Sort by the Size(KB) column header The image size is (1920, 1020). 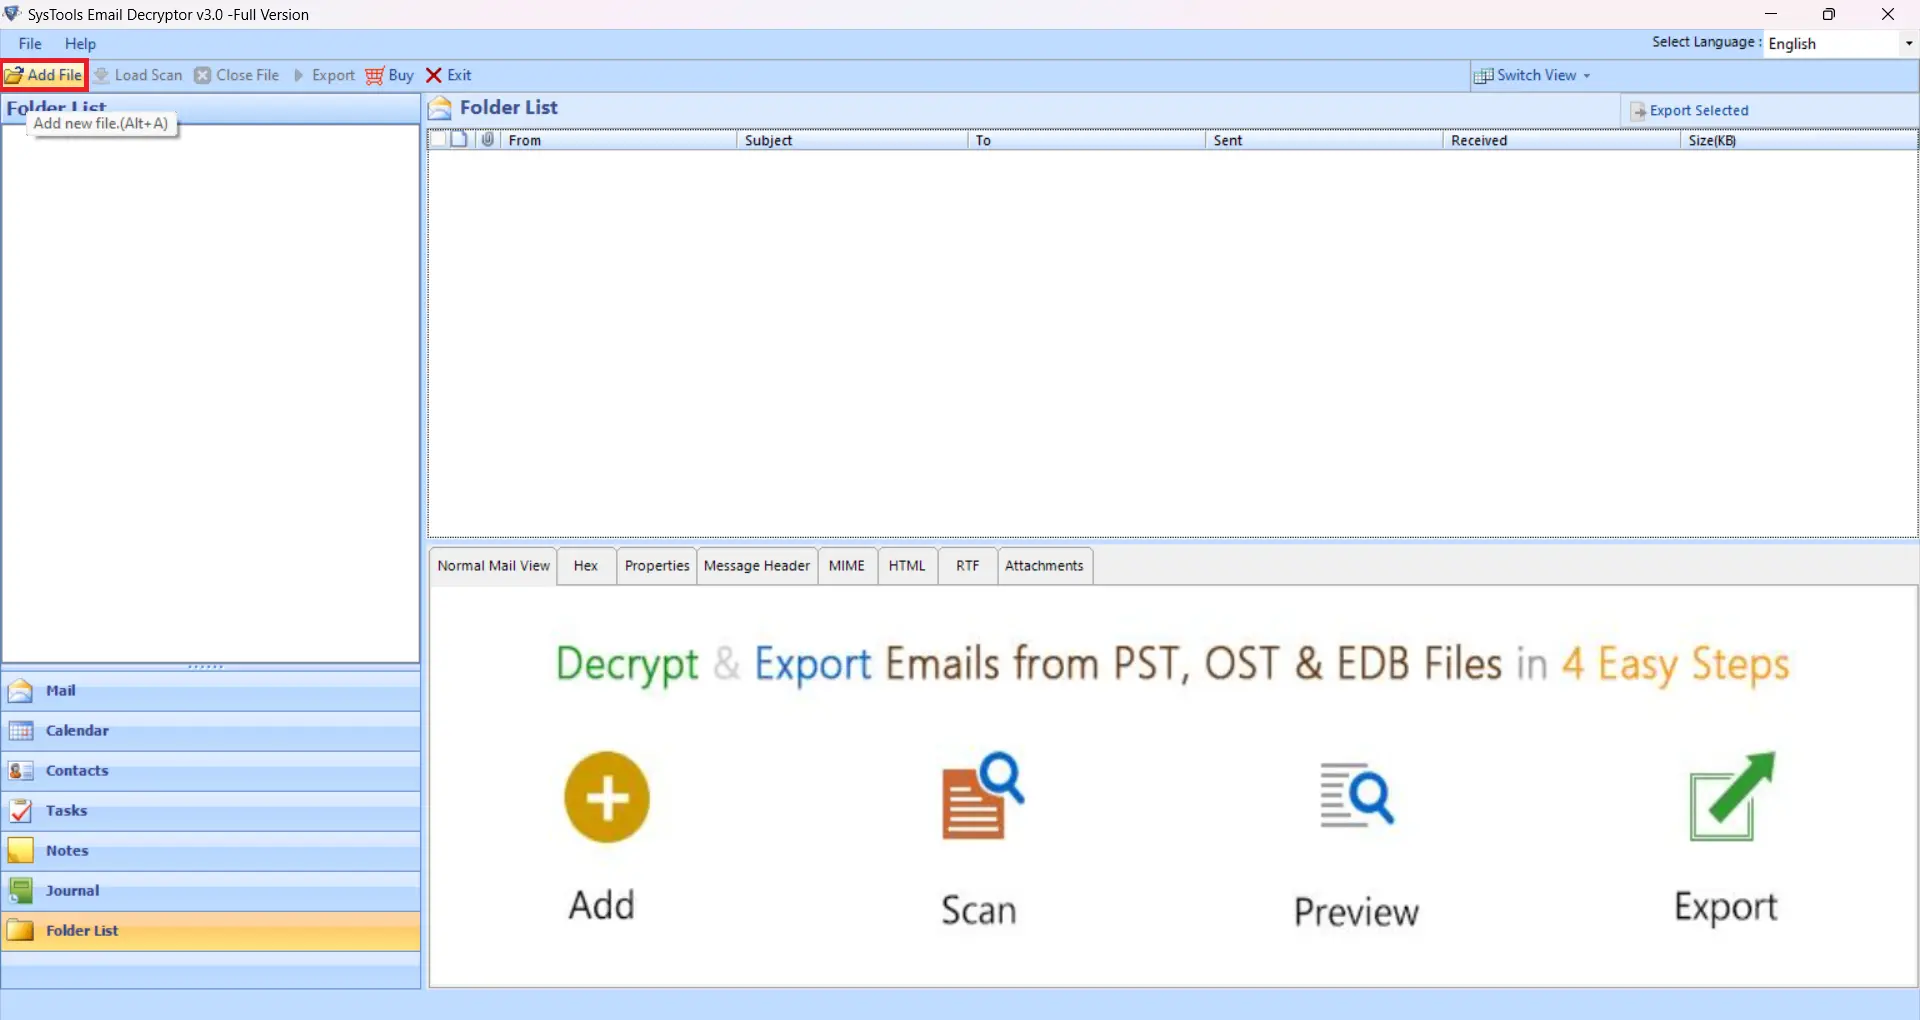tap(1799, 140)
